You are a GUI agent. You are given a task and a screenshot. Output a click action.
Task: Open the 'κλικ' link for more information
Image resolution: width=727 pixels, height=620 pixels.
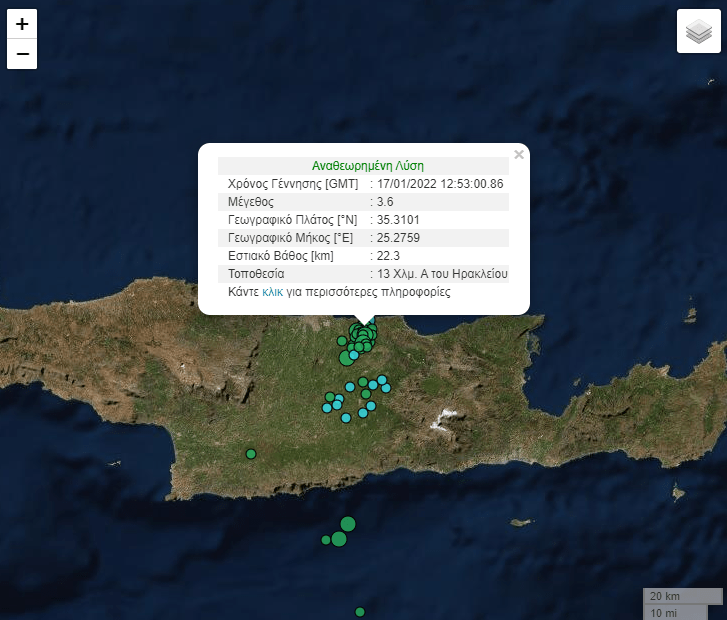272,292
